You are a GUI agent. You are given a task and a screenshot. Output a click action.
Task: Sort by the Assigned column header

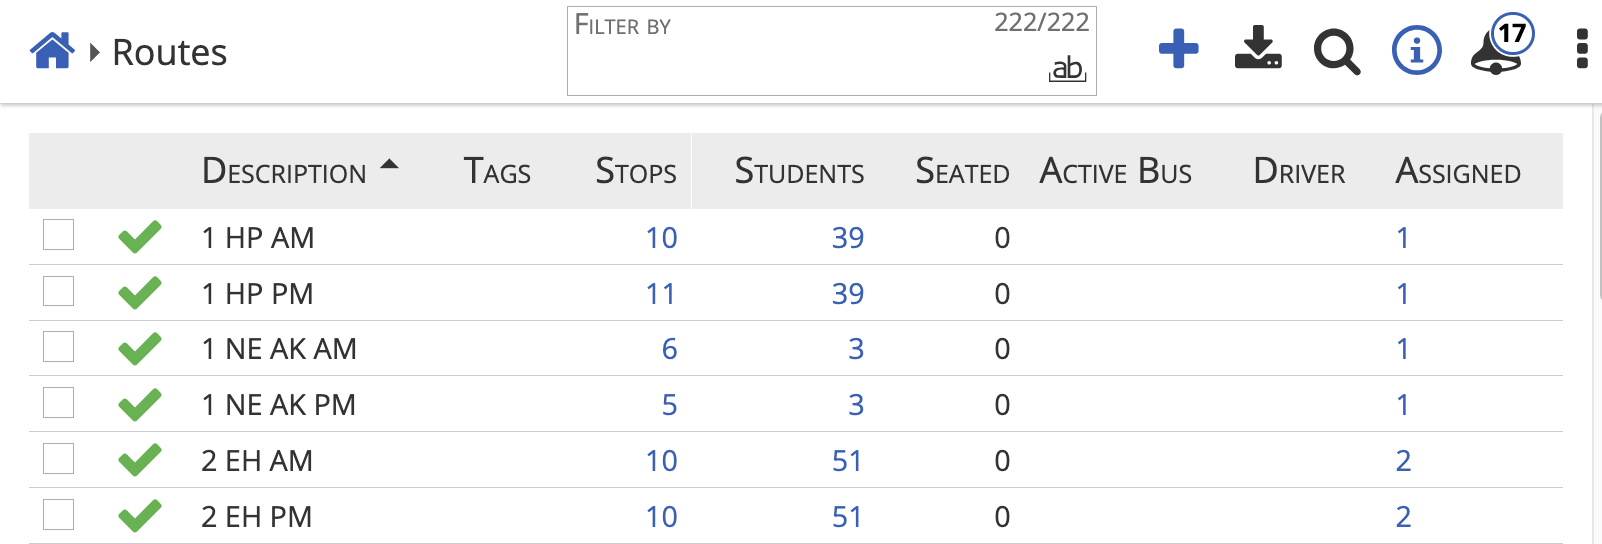pos(1457,172)
